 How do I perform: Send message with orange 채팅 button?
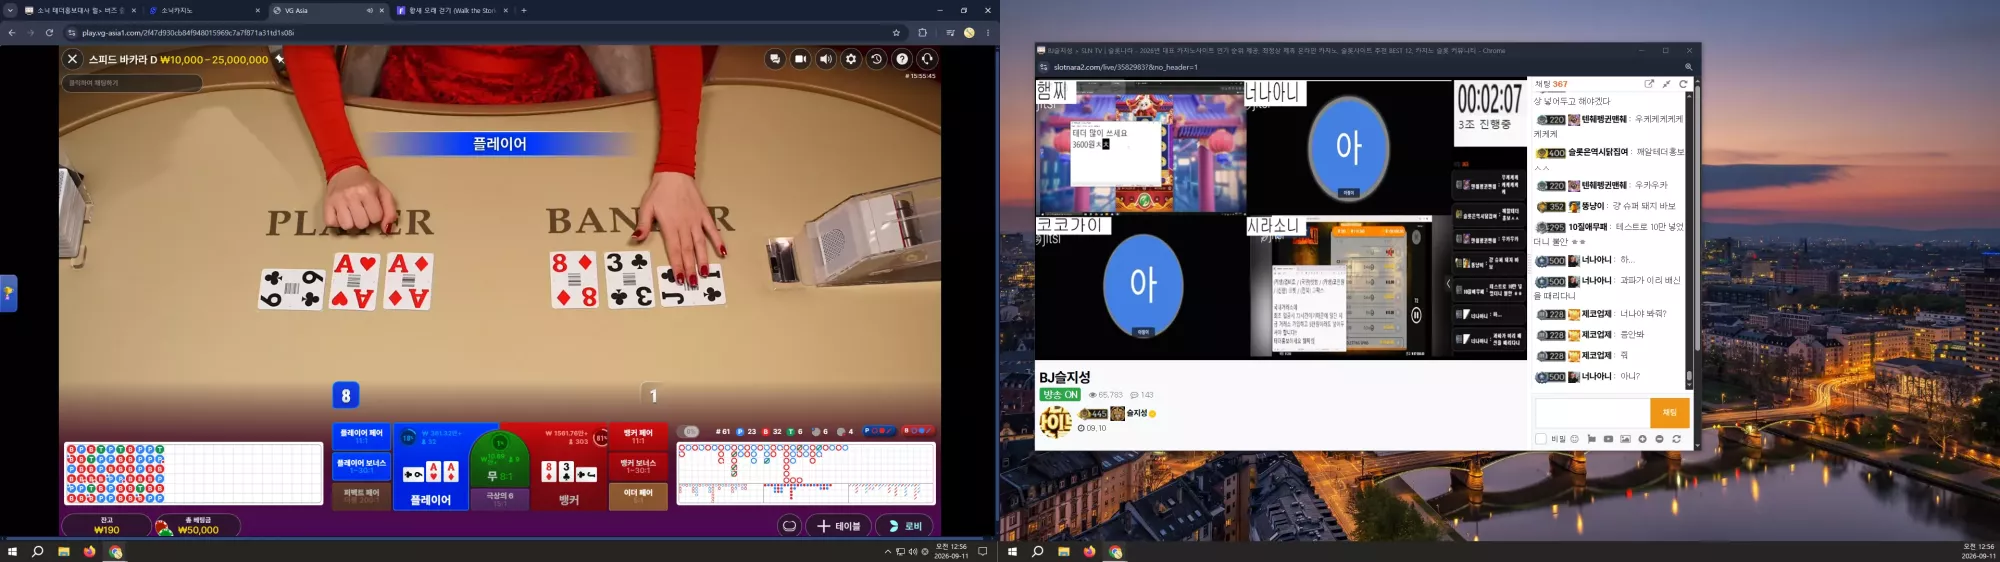click(1669, 412)
